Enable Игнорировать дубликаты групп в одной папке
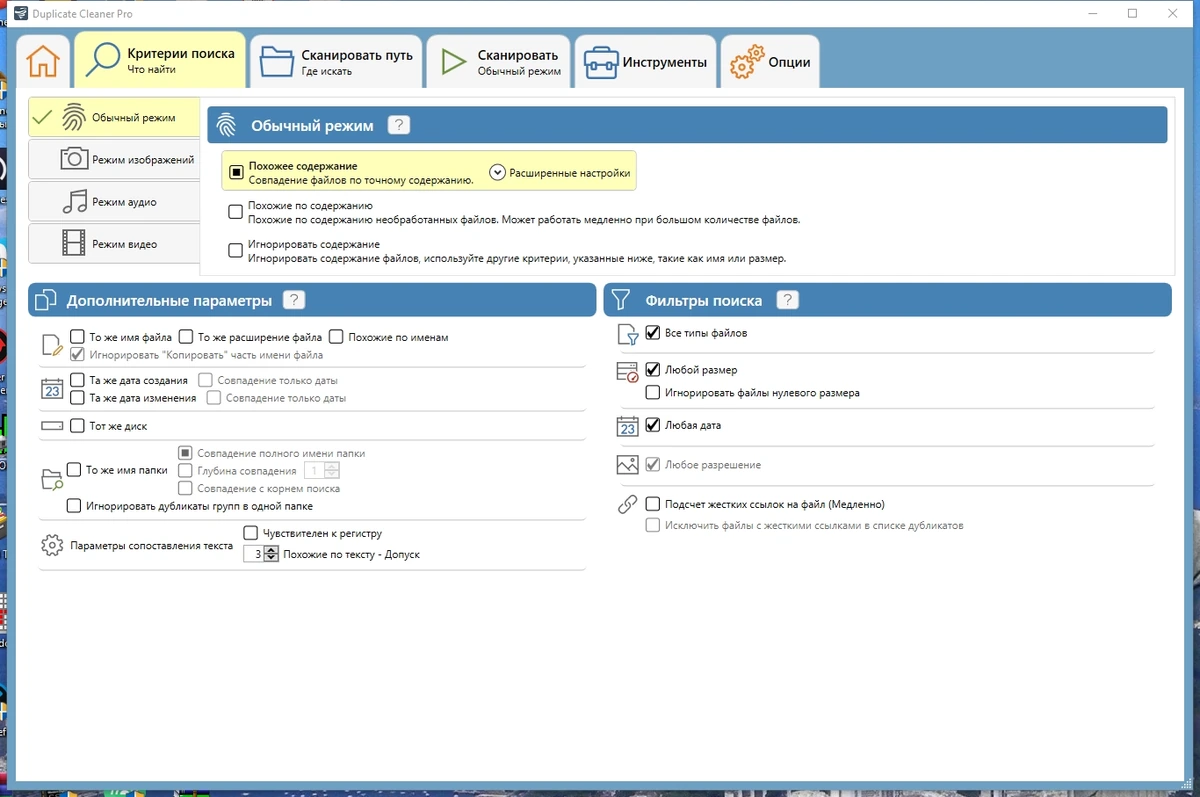This screenshot has width=1200, height=797. (73, 506)
